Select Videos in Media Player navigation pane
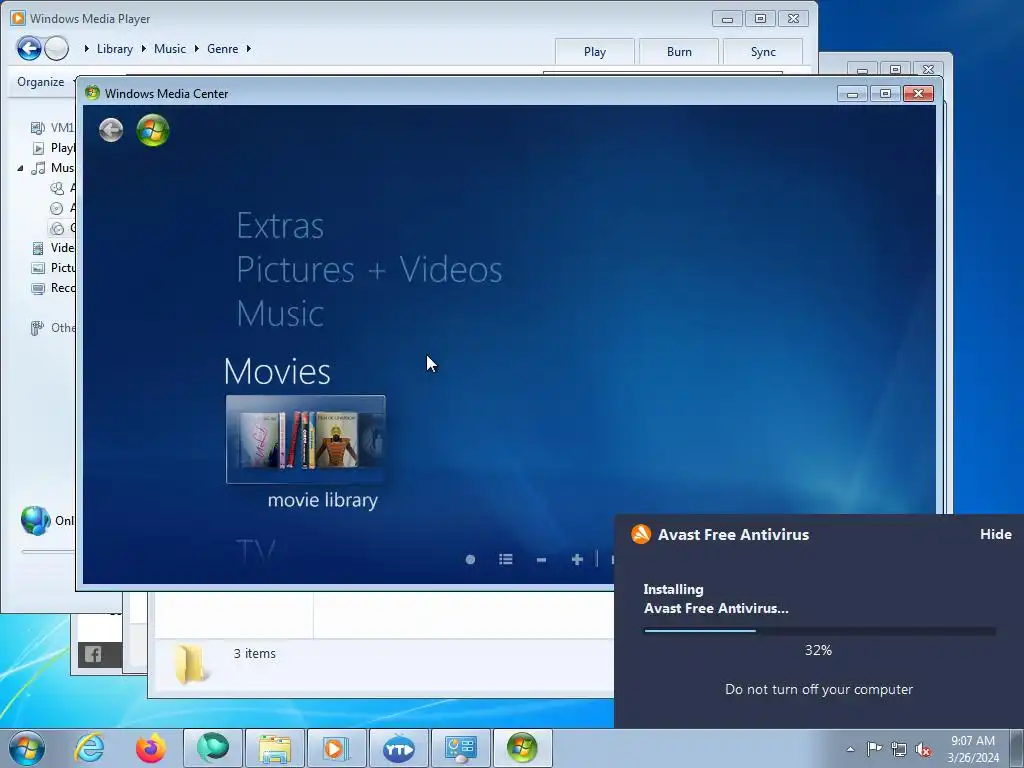Screen dimensions: 1024x768 [x=54, y=248]
